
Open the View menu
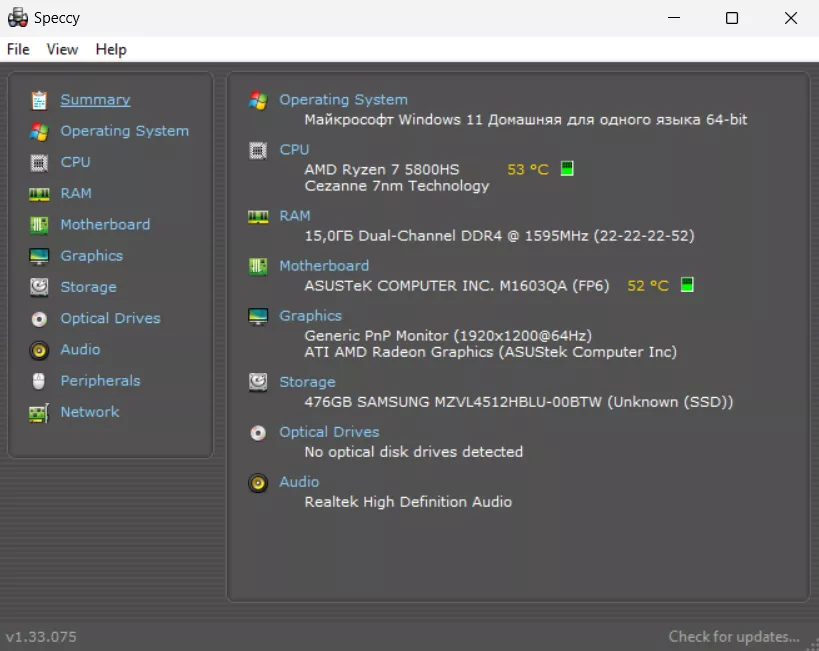click(x=62, y=49)
